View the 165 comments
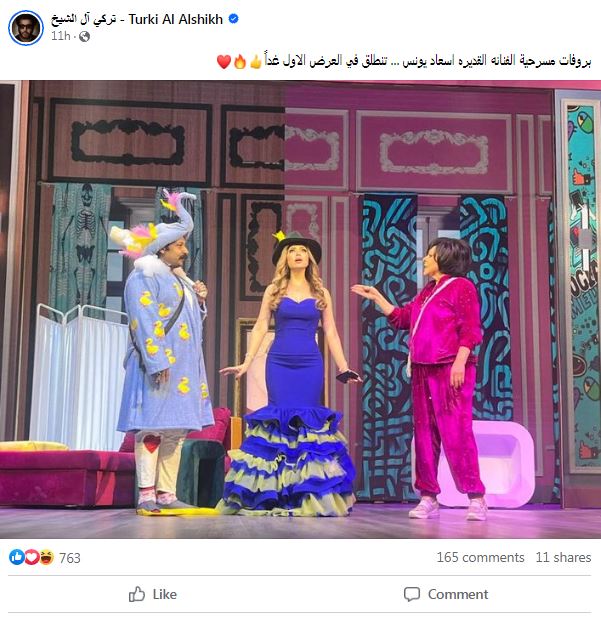 click(x=480, y=557)
